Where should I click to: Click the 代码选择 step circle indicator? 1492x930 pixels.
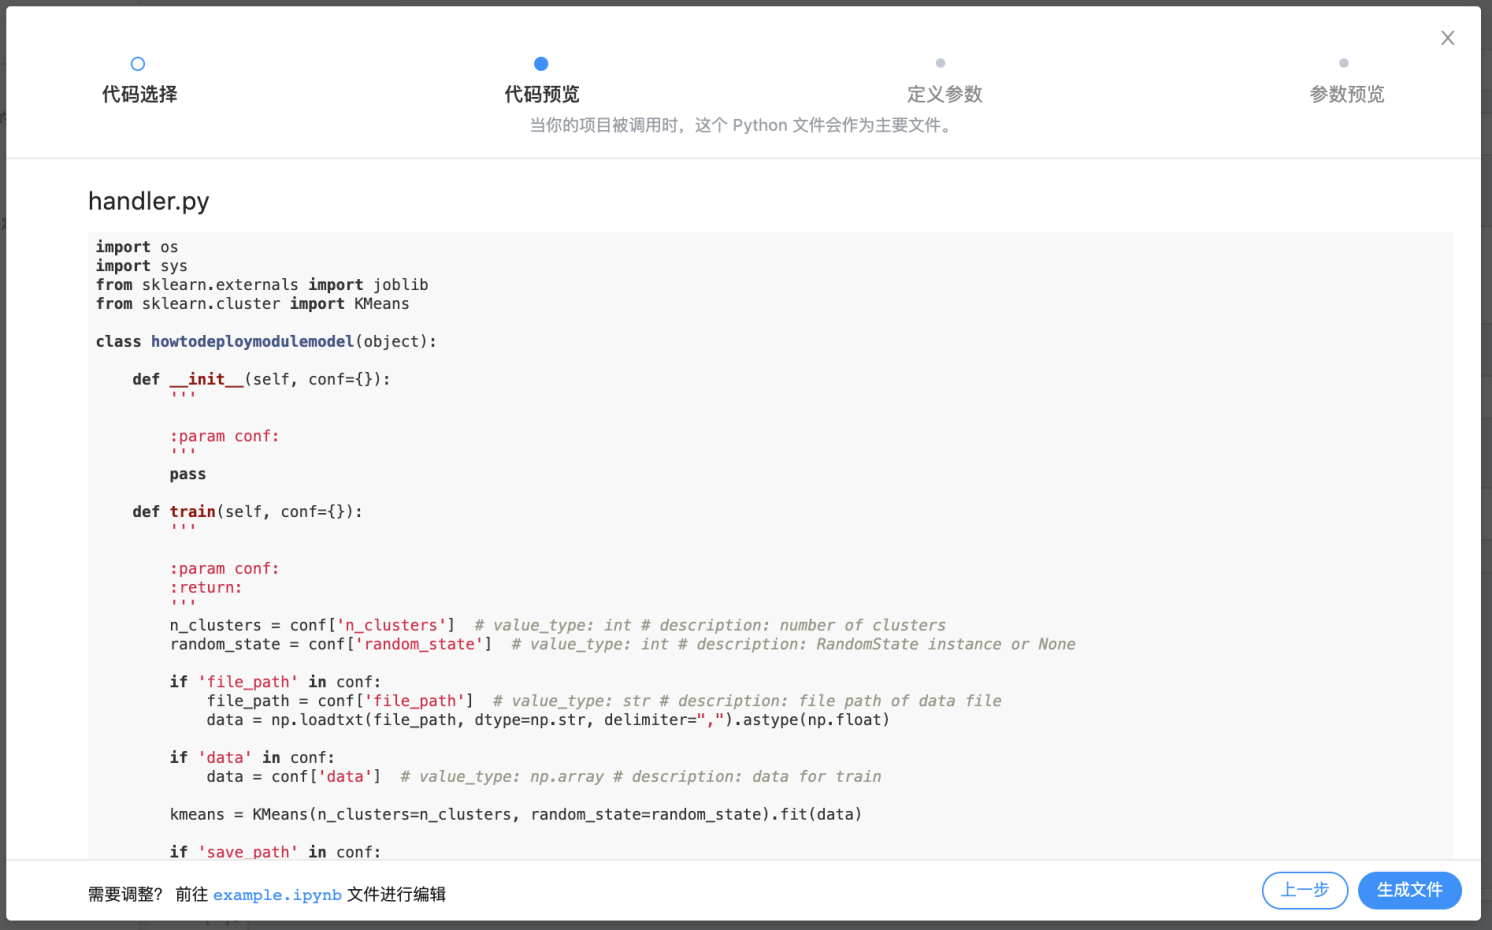tap(138, 64)
